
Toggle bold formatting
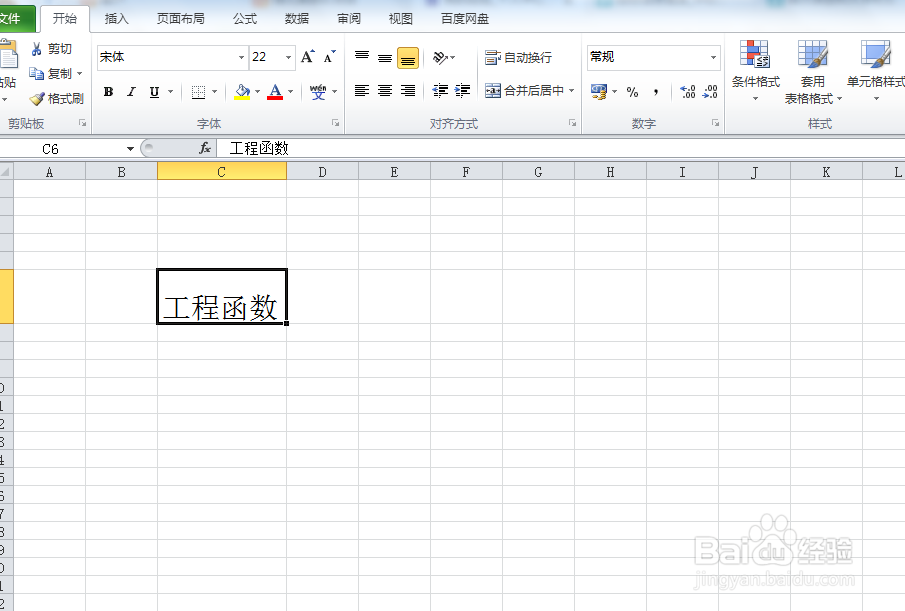[x=108, y=92]
